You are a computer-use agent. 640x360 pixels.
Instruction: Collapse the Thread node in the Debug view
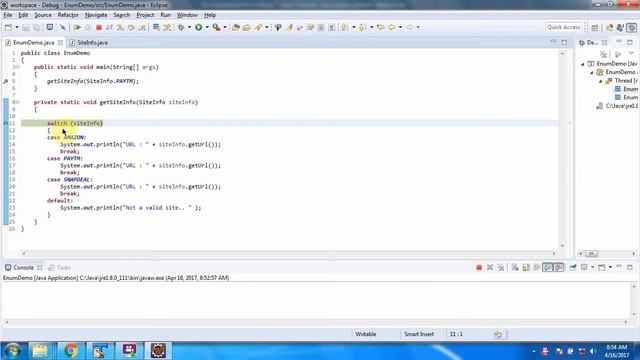point(600,81)
